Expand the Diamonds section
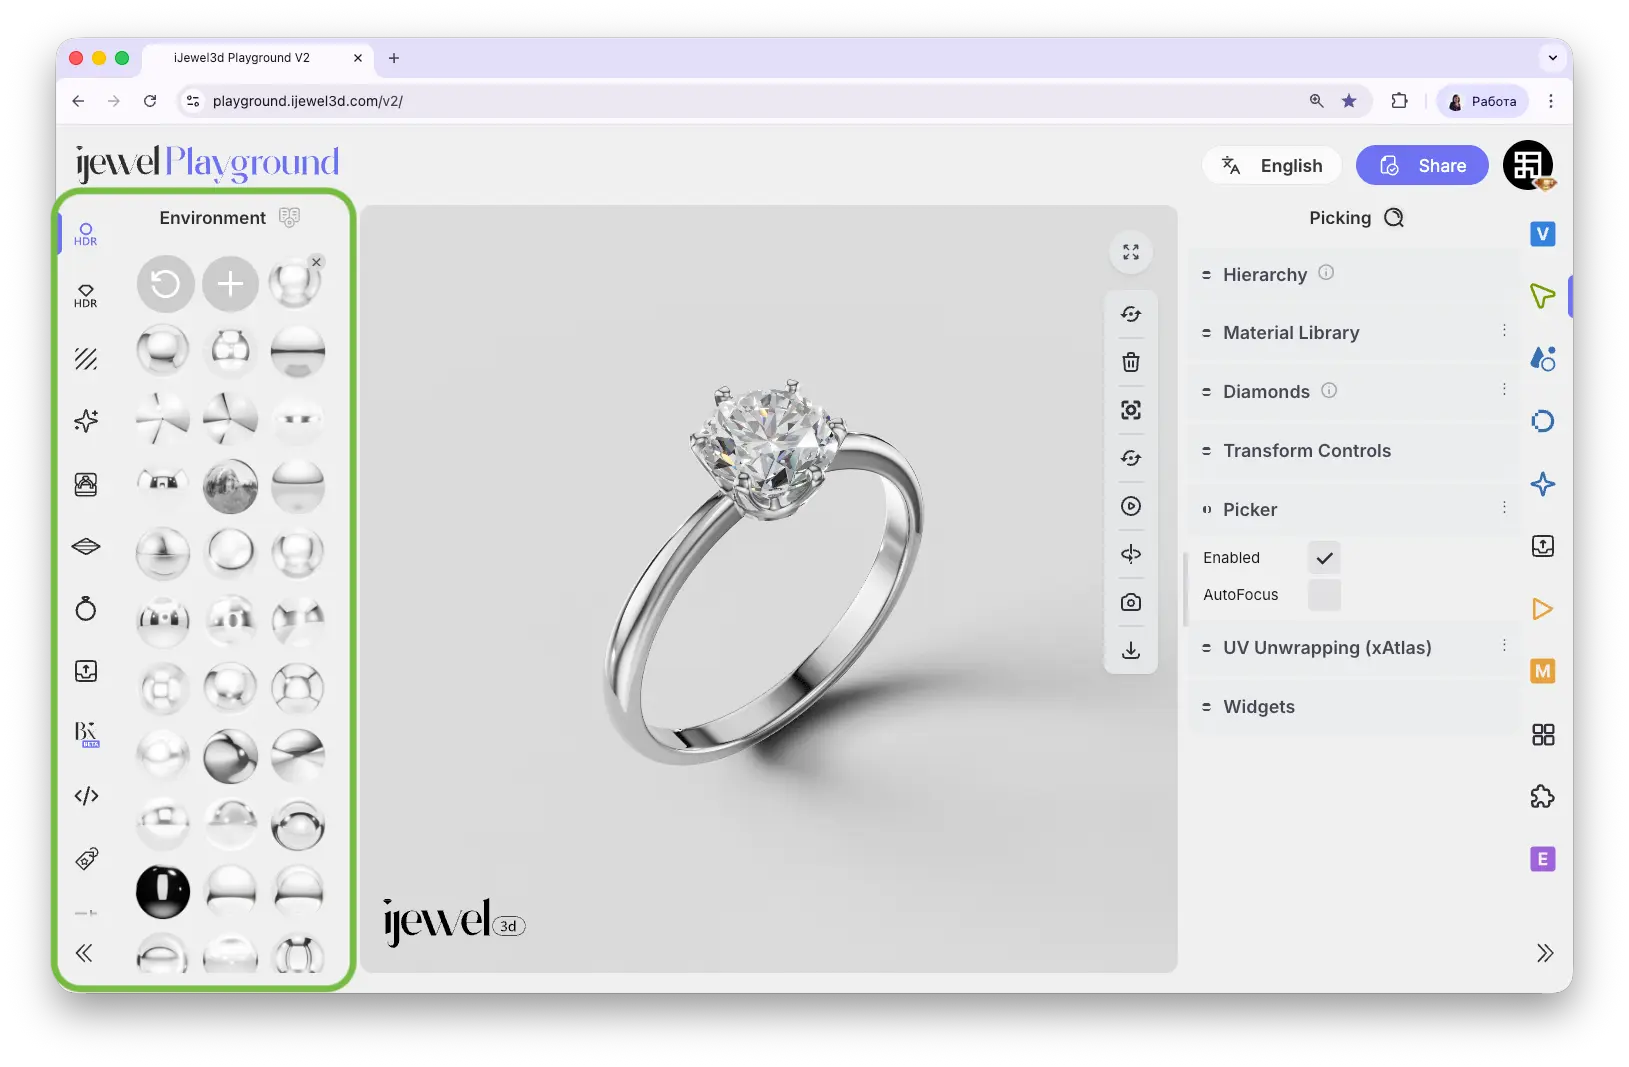The image size is (1629, 1067). (1354, 392)
